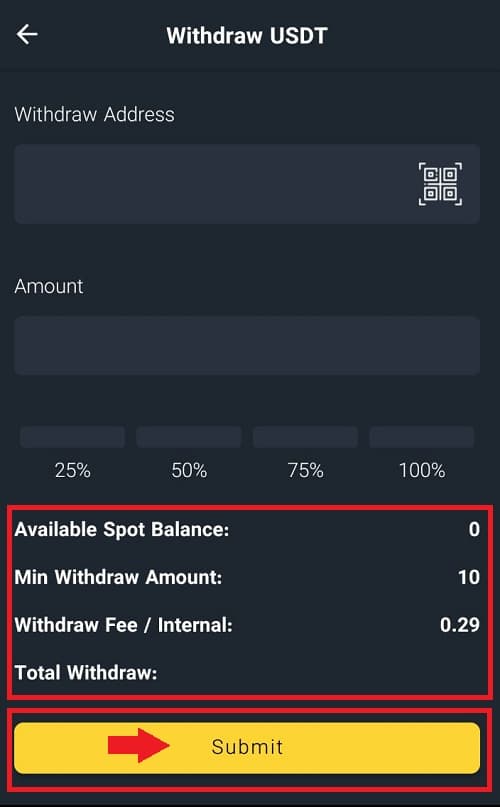Click the Withdraw Address label text
500x807 pixels.
[x=94, y=114]
